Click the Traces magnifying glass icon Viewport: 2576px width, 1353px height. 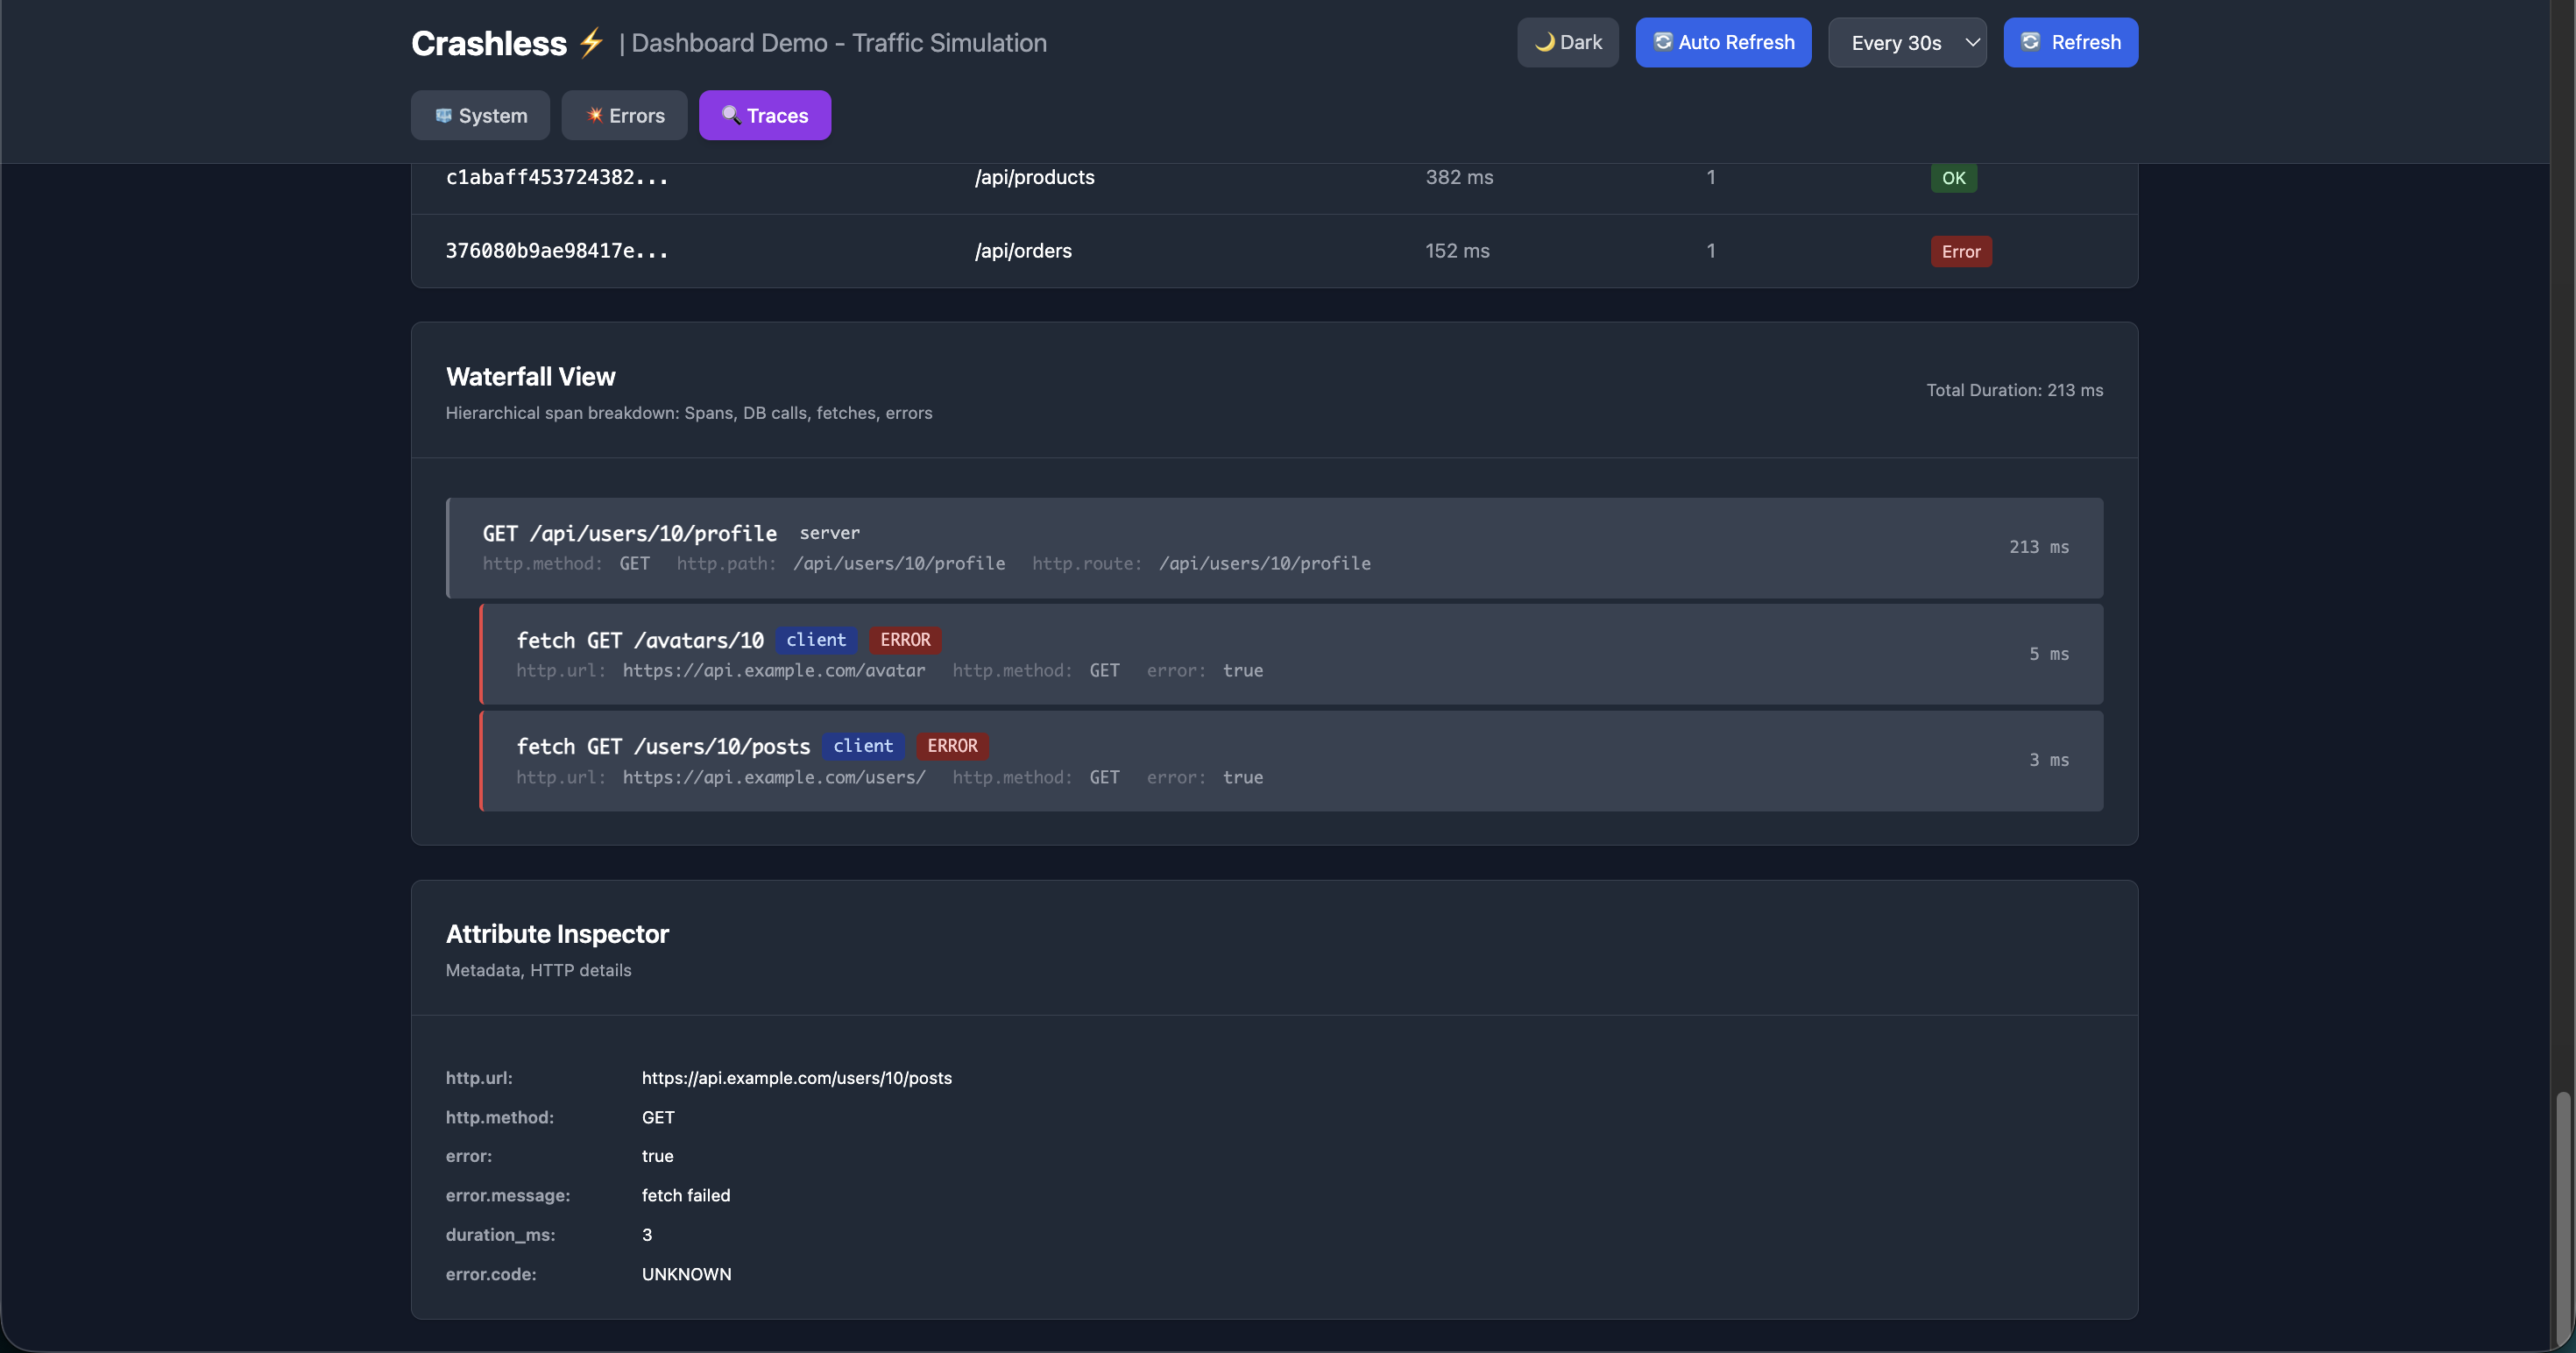(x=731, y=116)
